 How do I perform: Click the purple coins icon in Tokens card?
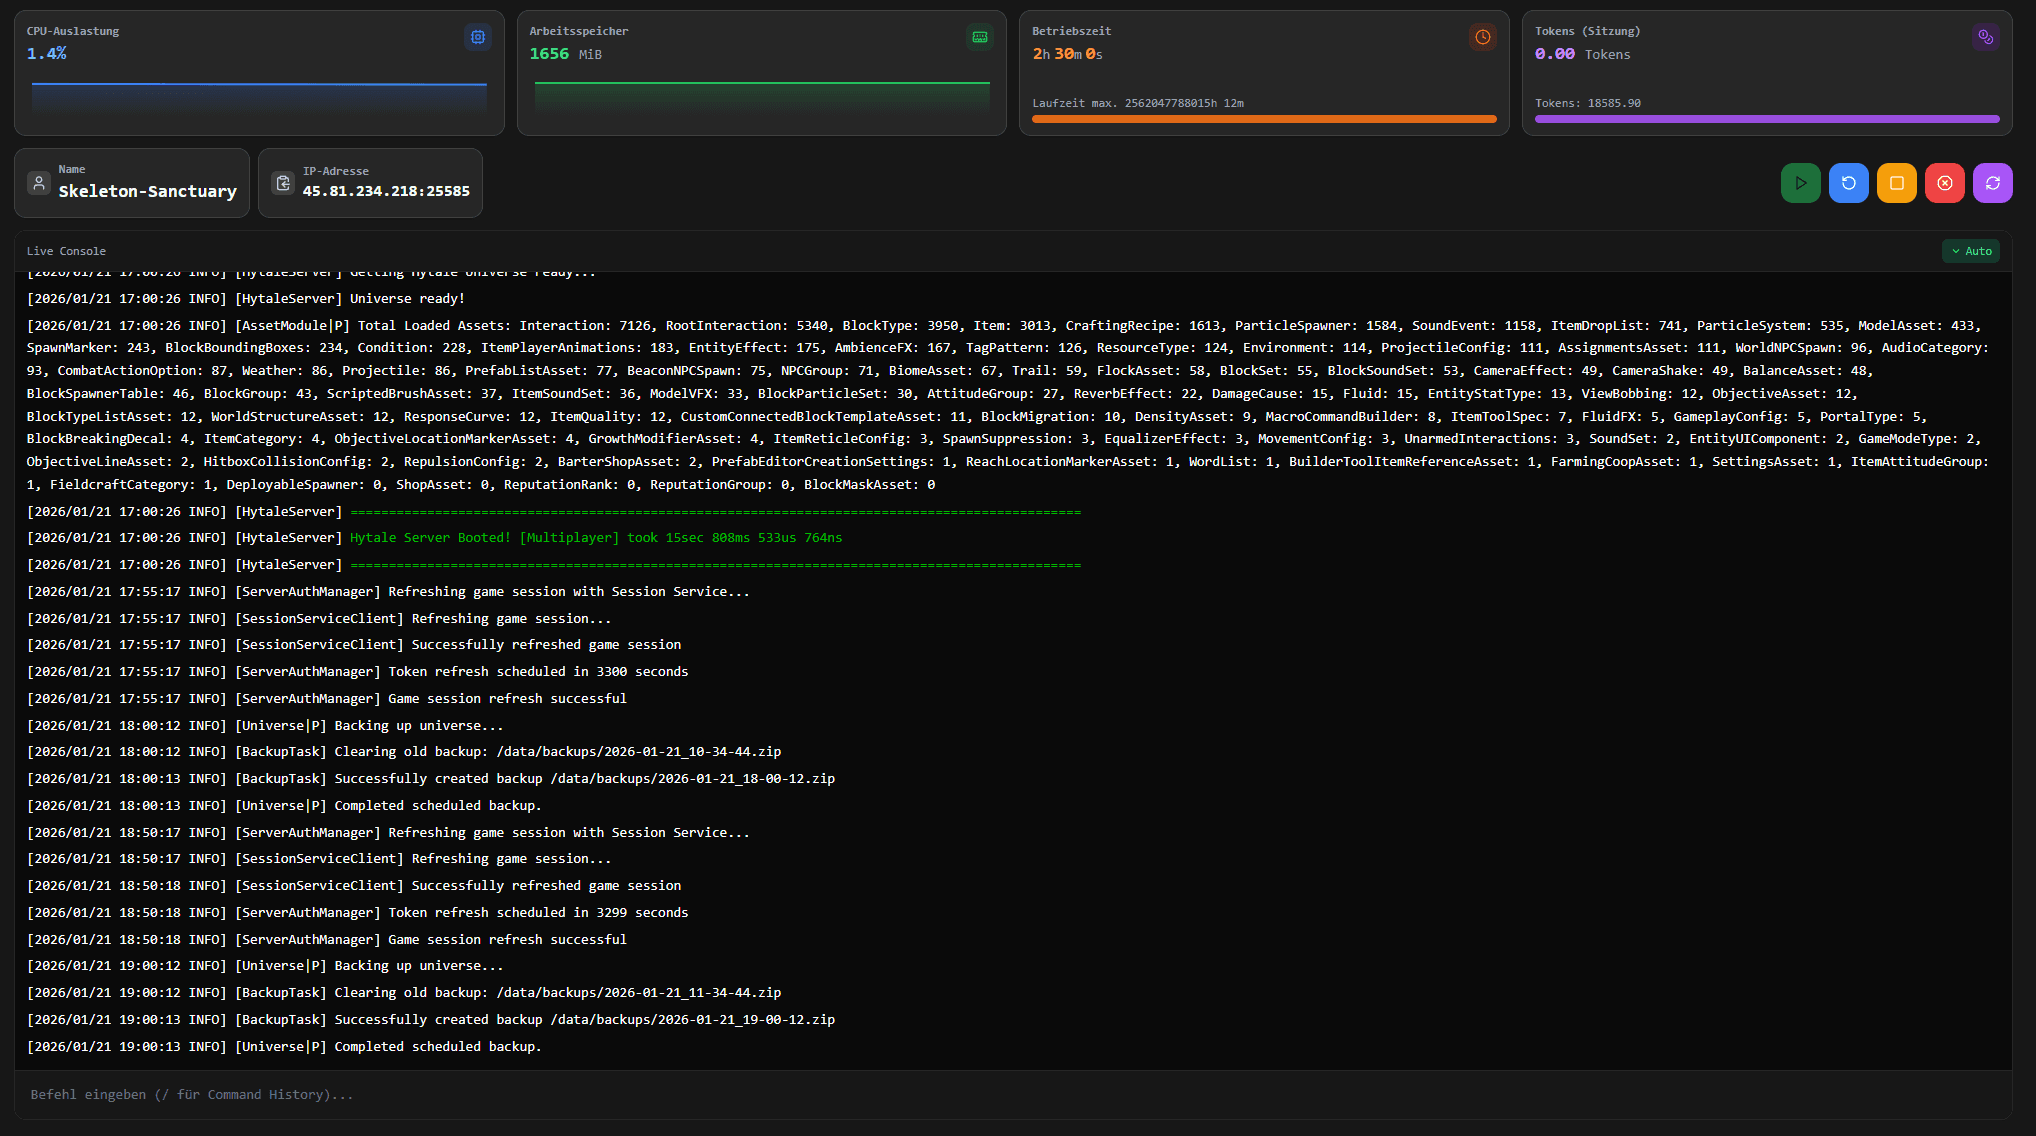(x=1985, y=37)
